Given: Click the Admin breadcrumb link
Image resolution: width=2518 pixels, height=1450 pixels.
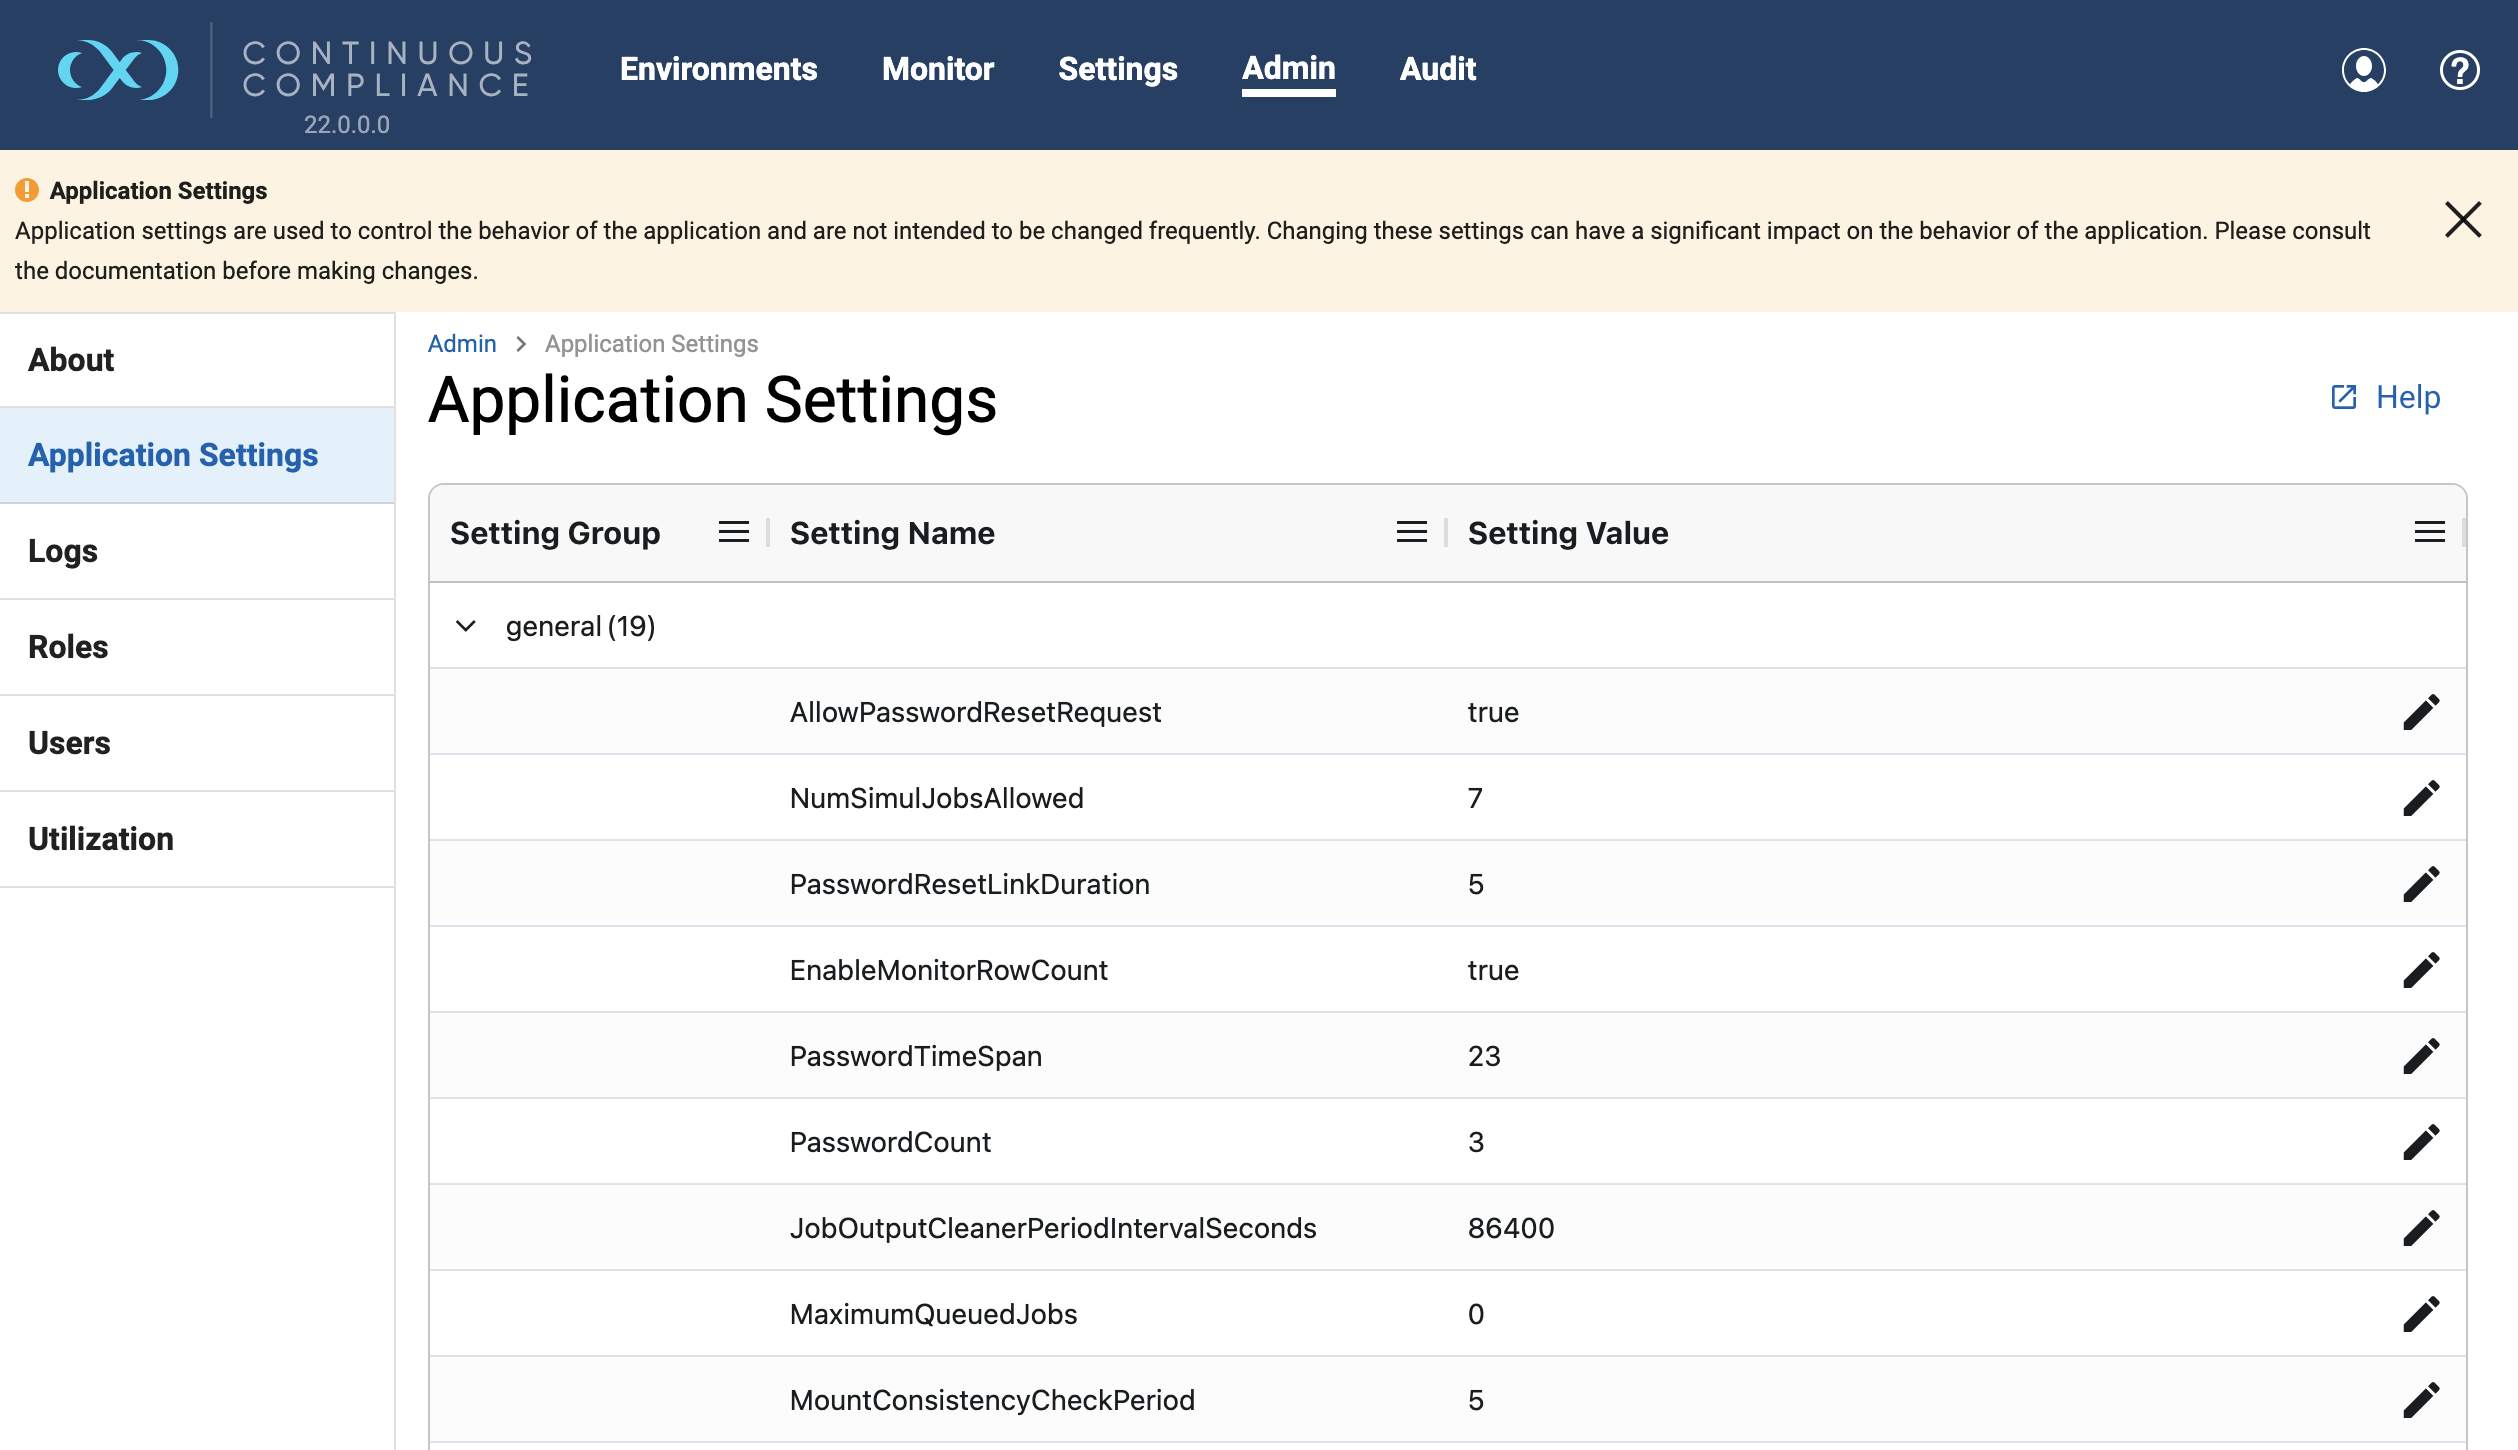Looking at the screenshot, I should tap(462, 343).
